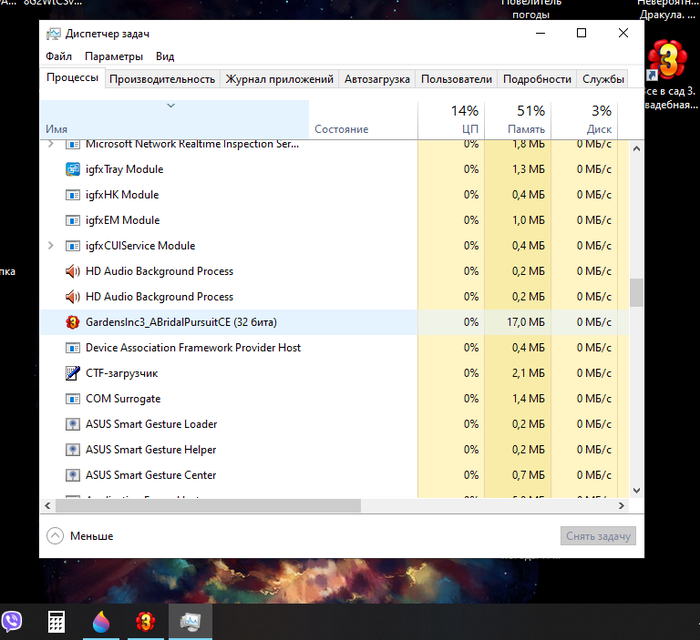Expand Microsoft Network Realtime Inspection Service row

click(x=50, y=144)
